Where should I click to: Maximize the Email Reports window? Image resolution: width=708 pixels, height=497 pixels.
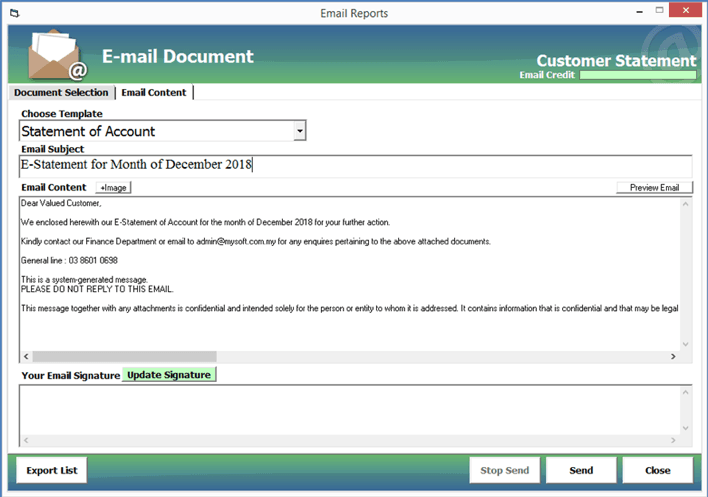point(660,10)
